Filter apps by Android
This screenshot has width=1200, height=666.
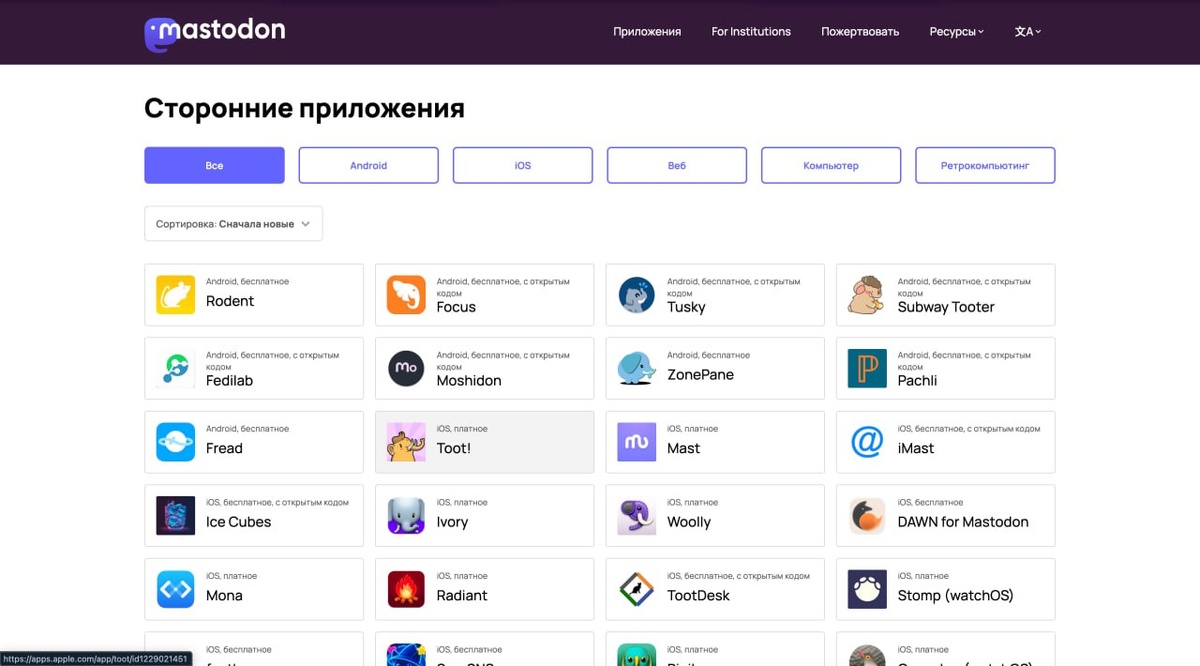[x=368, y=166]
